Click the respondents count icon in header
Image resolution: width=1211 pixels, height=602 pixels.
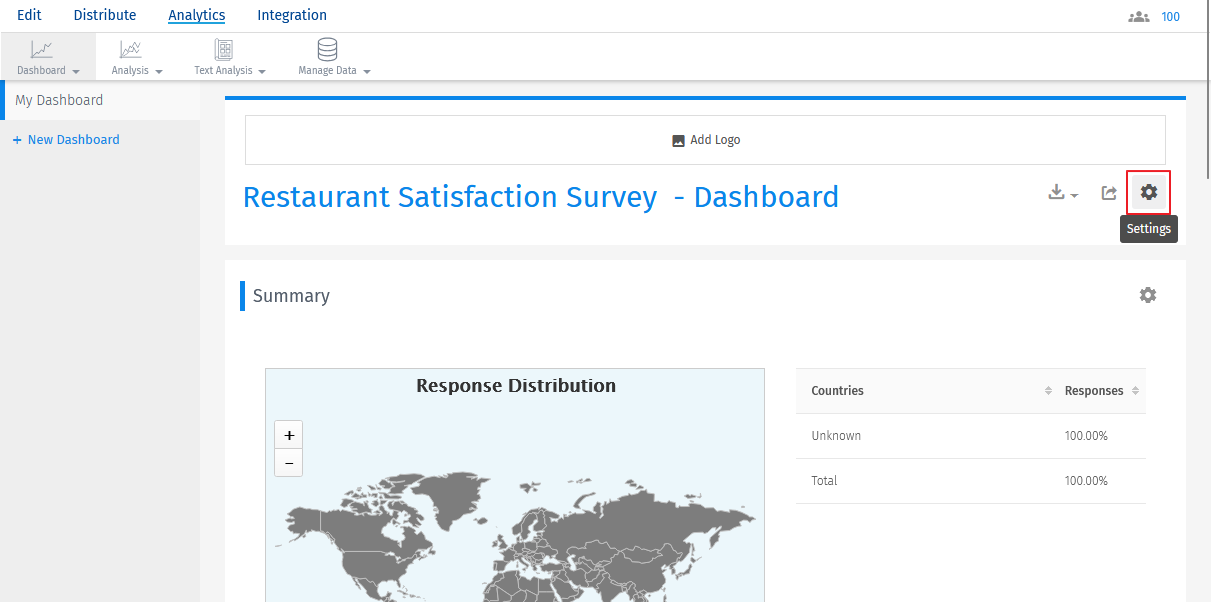[x=1138, y=16]
